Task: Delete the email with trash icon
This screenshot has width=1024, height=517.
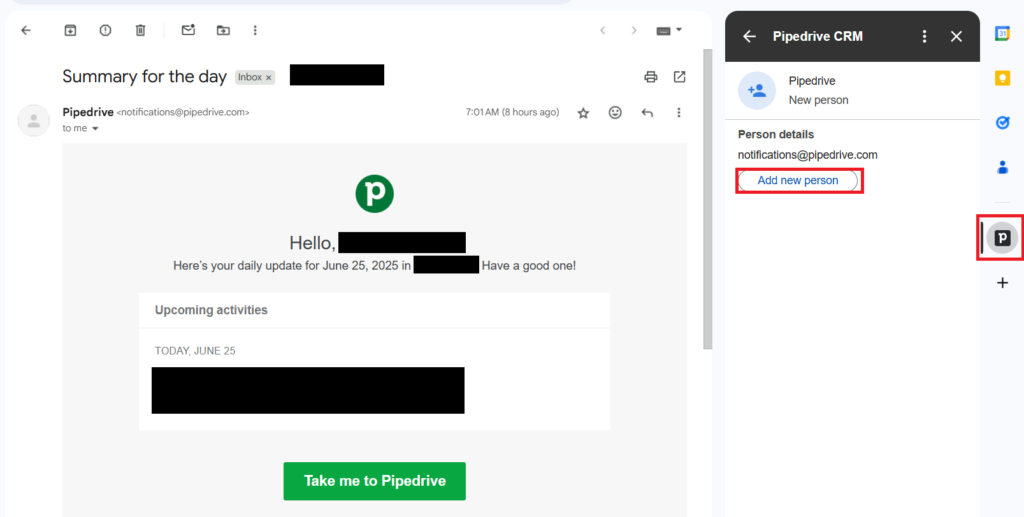Action: pyautogui.click(x=140, y=30)
